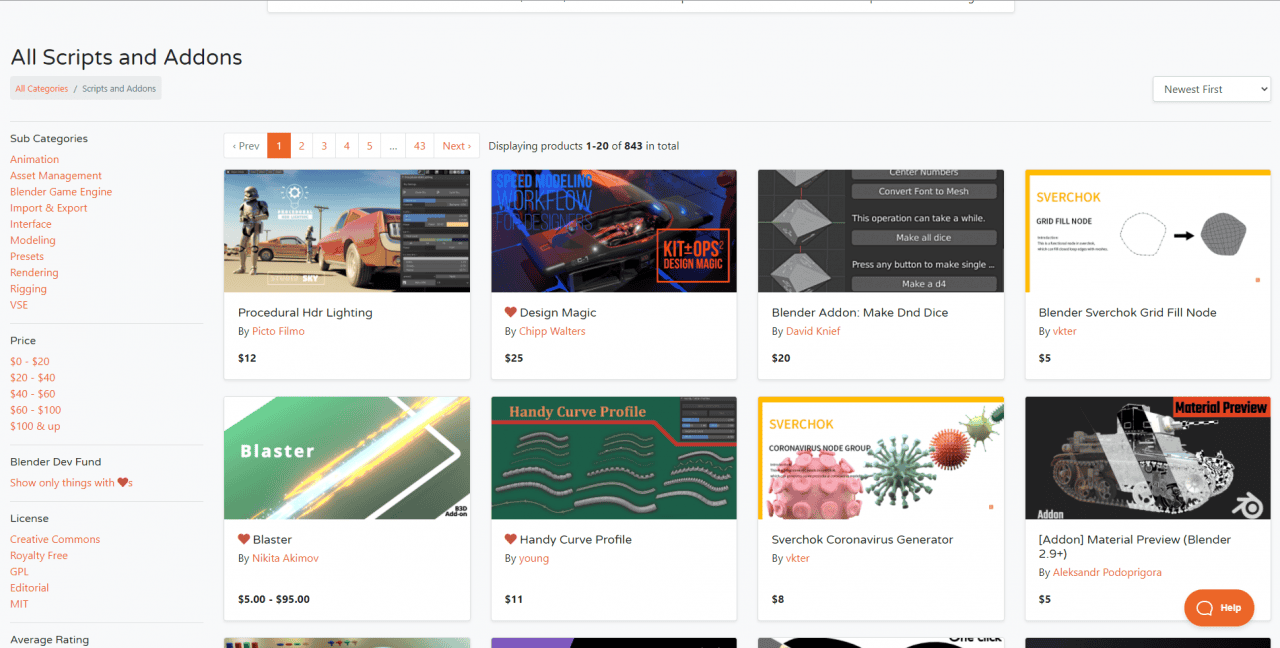Open the Help chat bubble
Viewport: 1280px width, 648px height.
pyautogui.click(x=1218, y=607)
